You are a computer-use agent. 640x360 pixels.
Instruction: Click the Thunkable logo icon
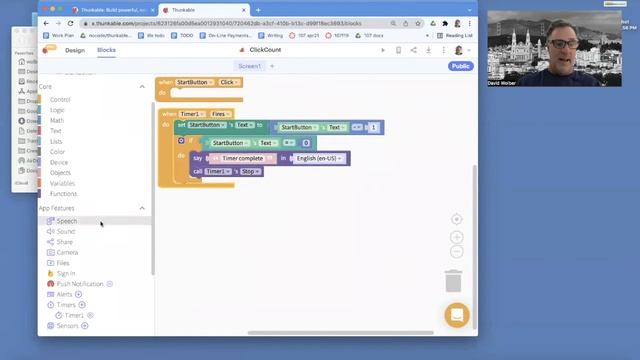[49, 50]
